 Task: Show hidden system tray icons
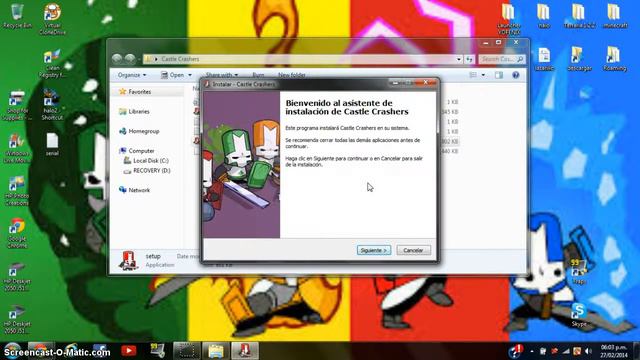coord(532,351)
